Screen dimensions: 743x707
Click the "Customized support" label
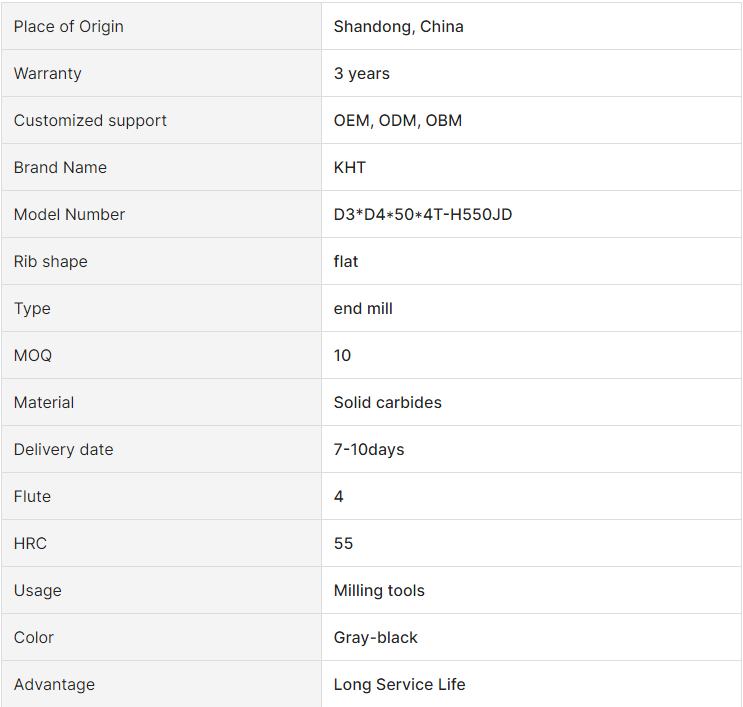click(90, 121)
